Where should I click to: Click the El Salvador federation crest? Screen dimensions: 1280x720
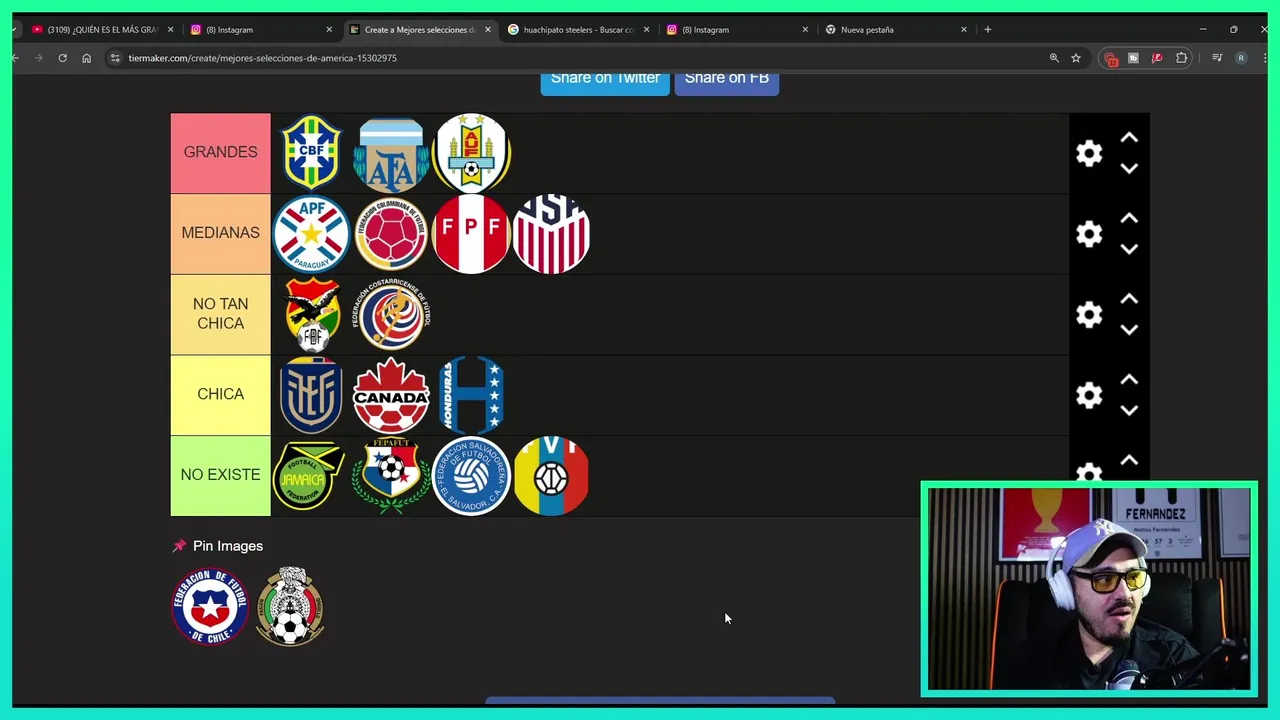(x=471, y=476)
